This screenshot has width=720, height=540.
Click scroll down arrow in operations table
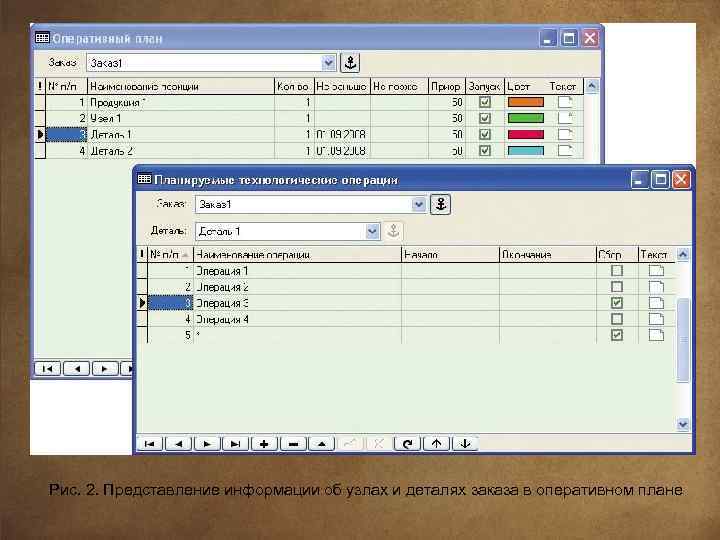(683, 424)
